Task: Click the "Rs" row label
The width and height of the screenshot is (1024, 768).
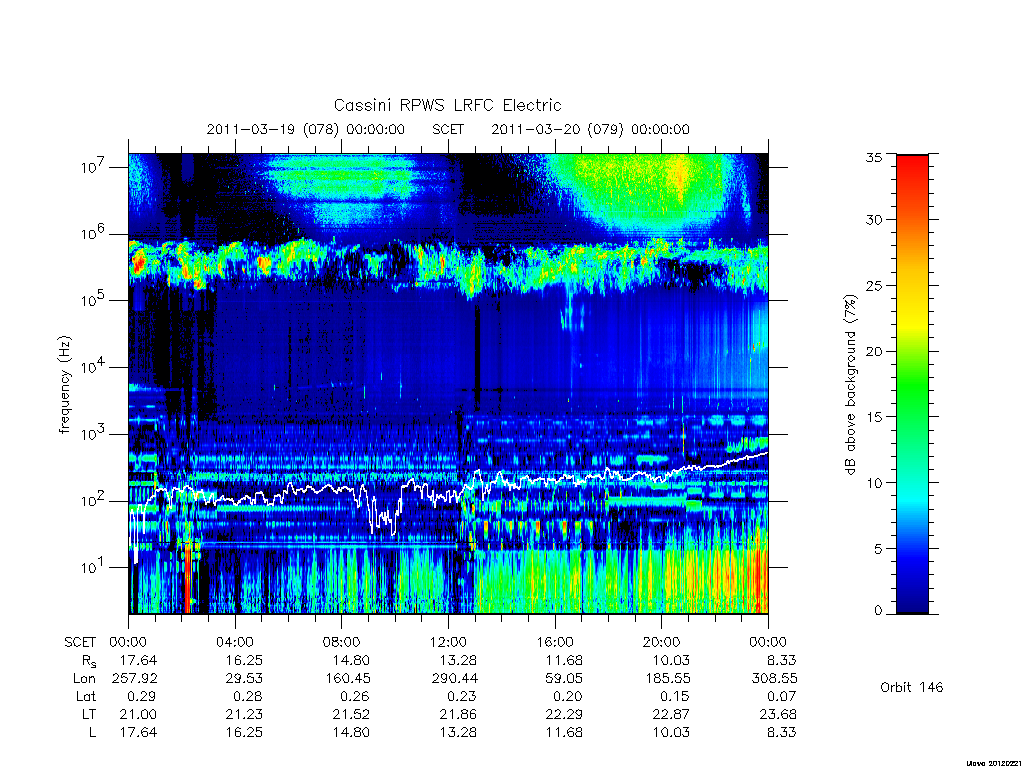Action: tap(88, 661)
